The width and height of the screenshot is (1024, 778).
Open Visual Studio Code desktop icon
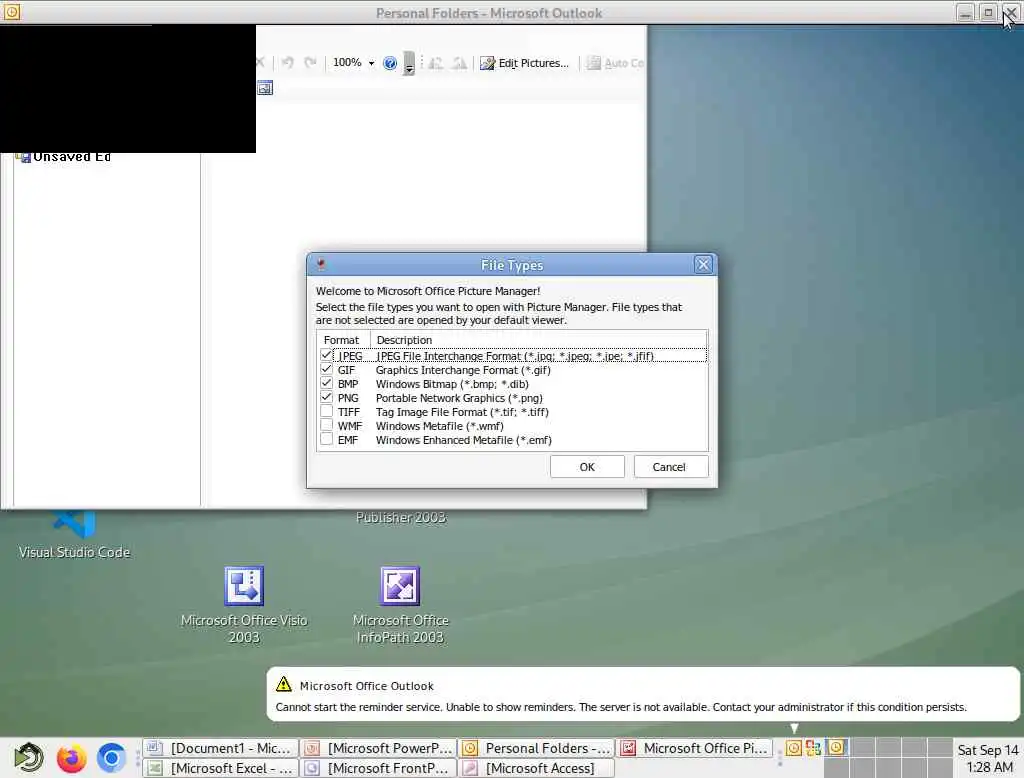click(x=74, y=524)
